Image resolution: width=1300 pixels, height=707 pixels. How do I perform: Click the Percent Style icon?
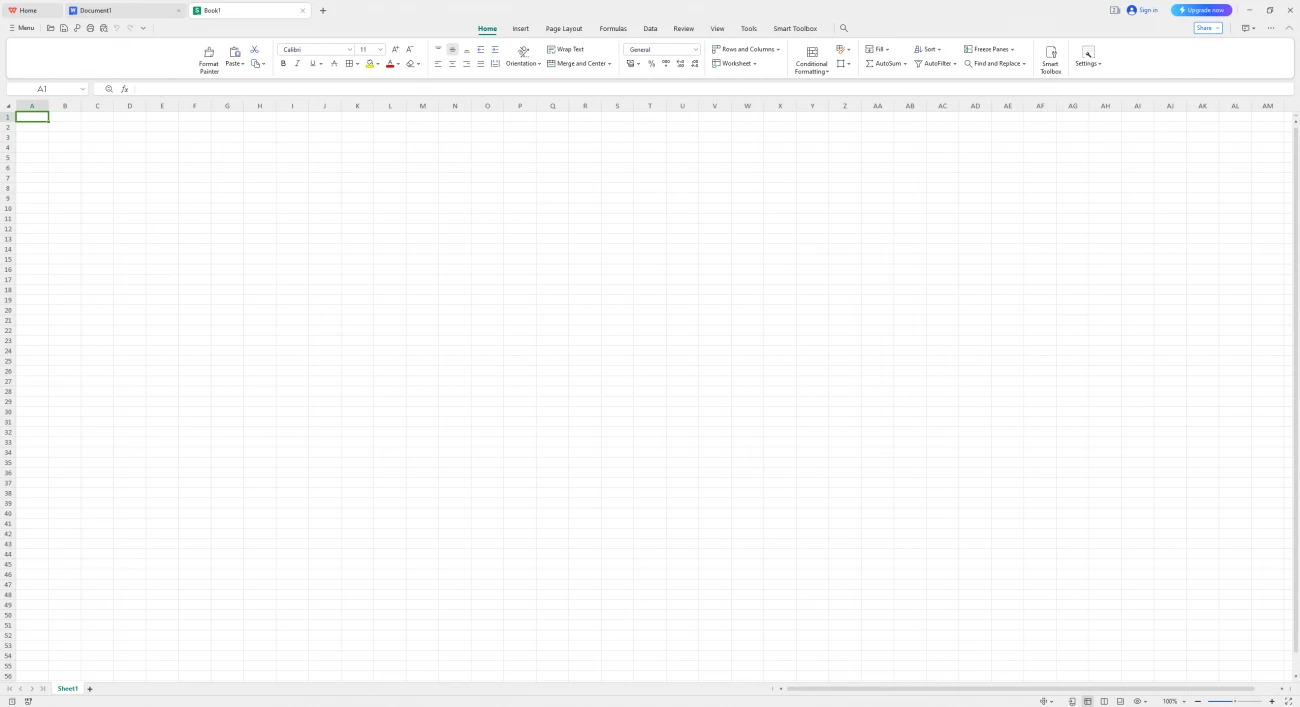click(651, 64)
